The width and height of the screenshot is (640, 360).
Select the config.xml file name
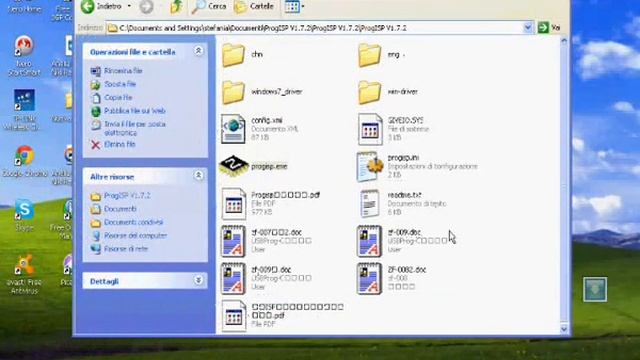coord(267,120)
